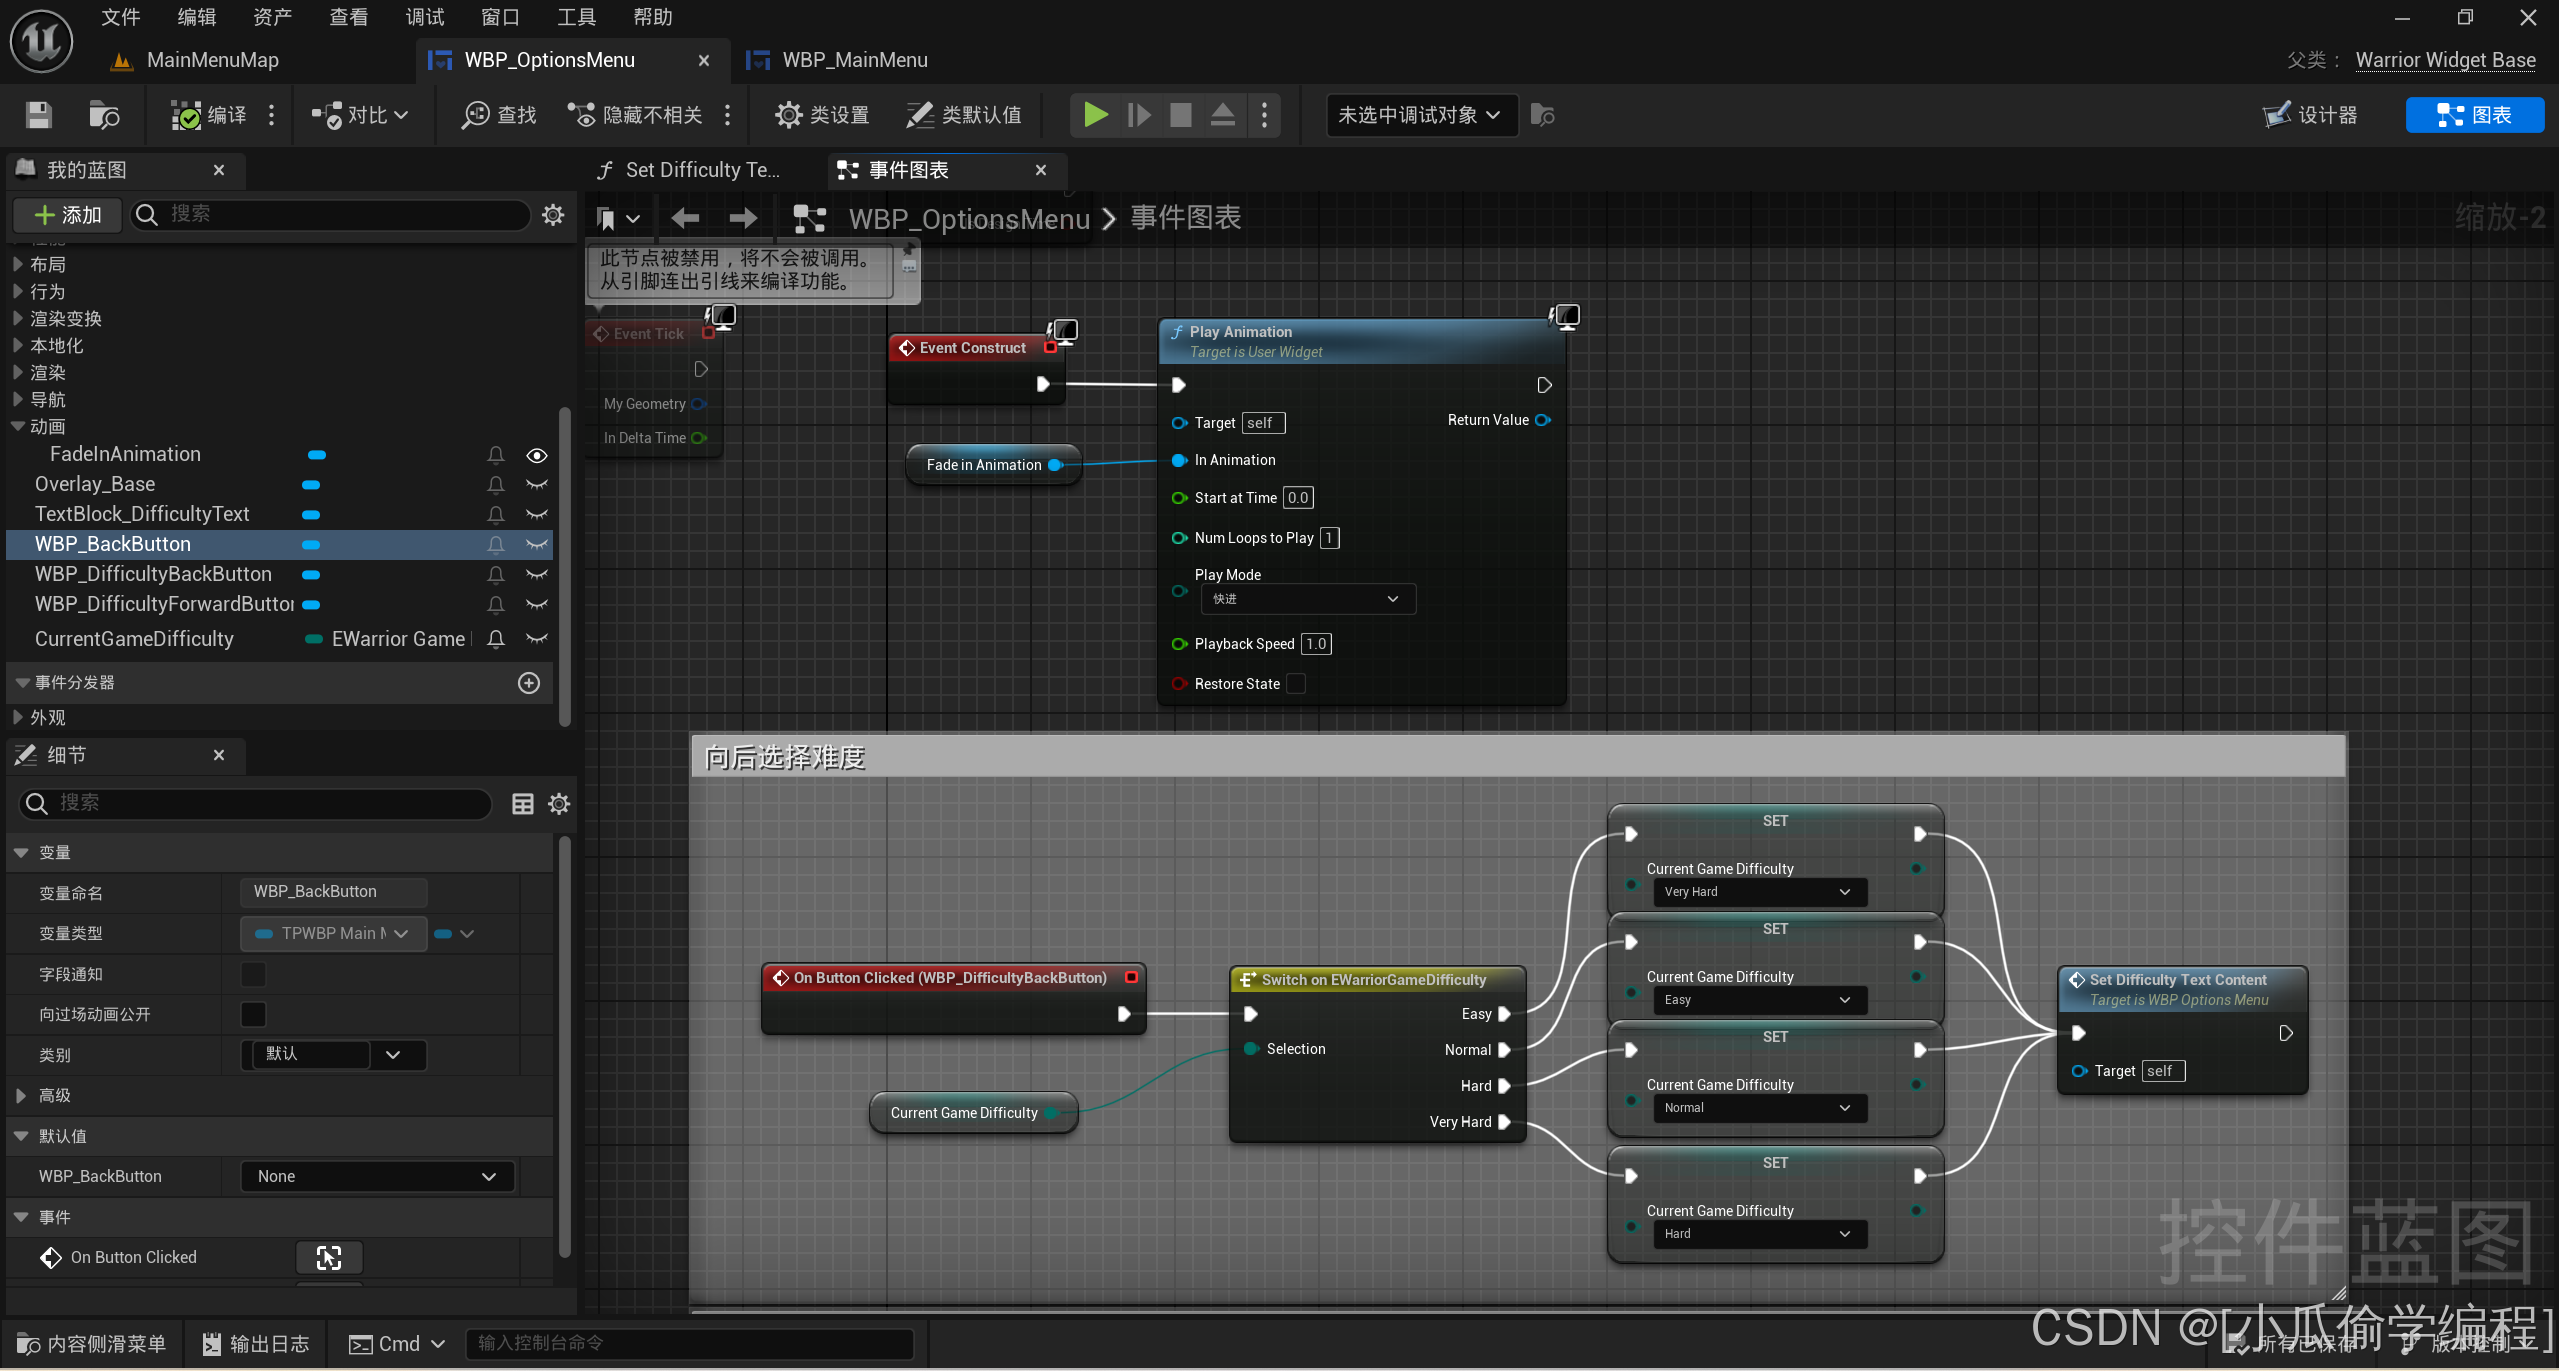Navigate back in graph history
Image resolution: width=2559 pixels, height=1371 pixels.
(685, 218)
